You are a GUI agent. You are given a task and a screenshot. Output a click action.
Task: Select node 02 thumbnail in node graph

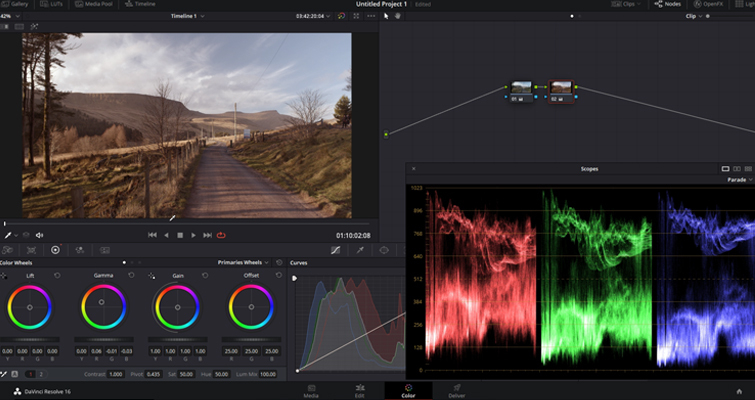coord(561,88)
